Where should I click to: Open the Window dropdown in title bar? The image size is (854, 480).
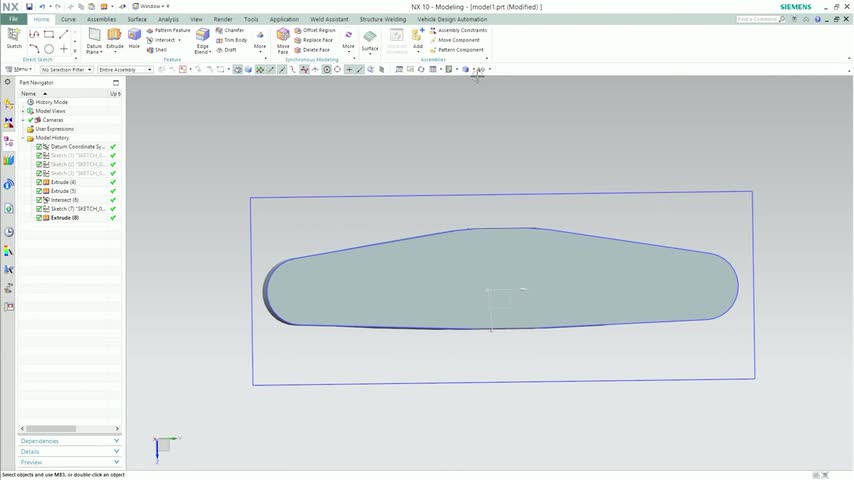point(151,7)
